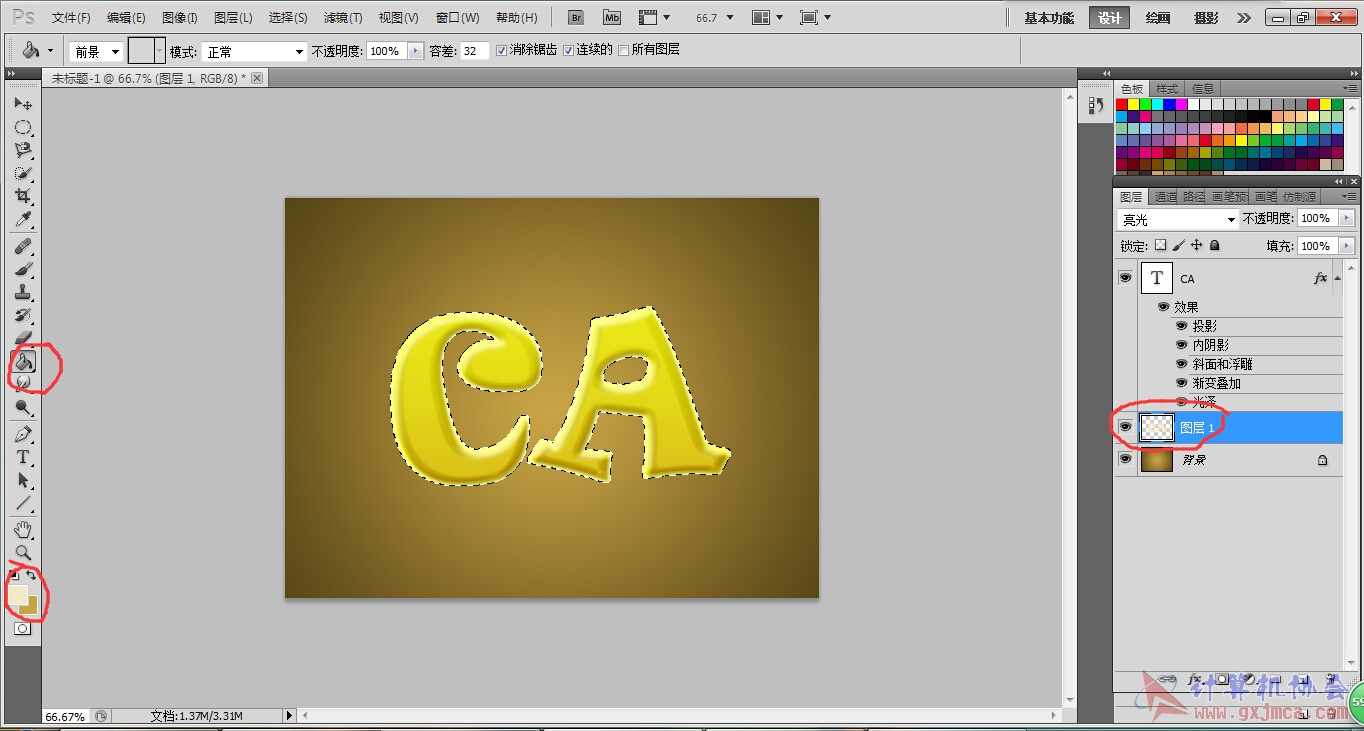Expand the fill source dropdown (前景)

point(96,51)
